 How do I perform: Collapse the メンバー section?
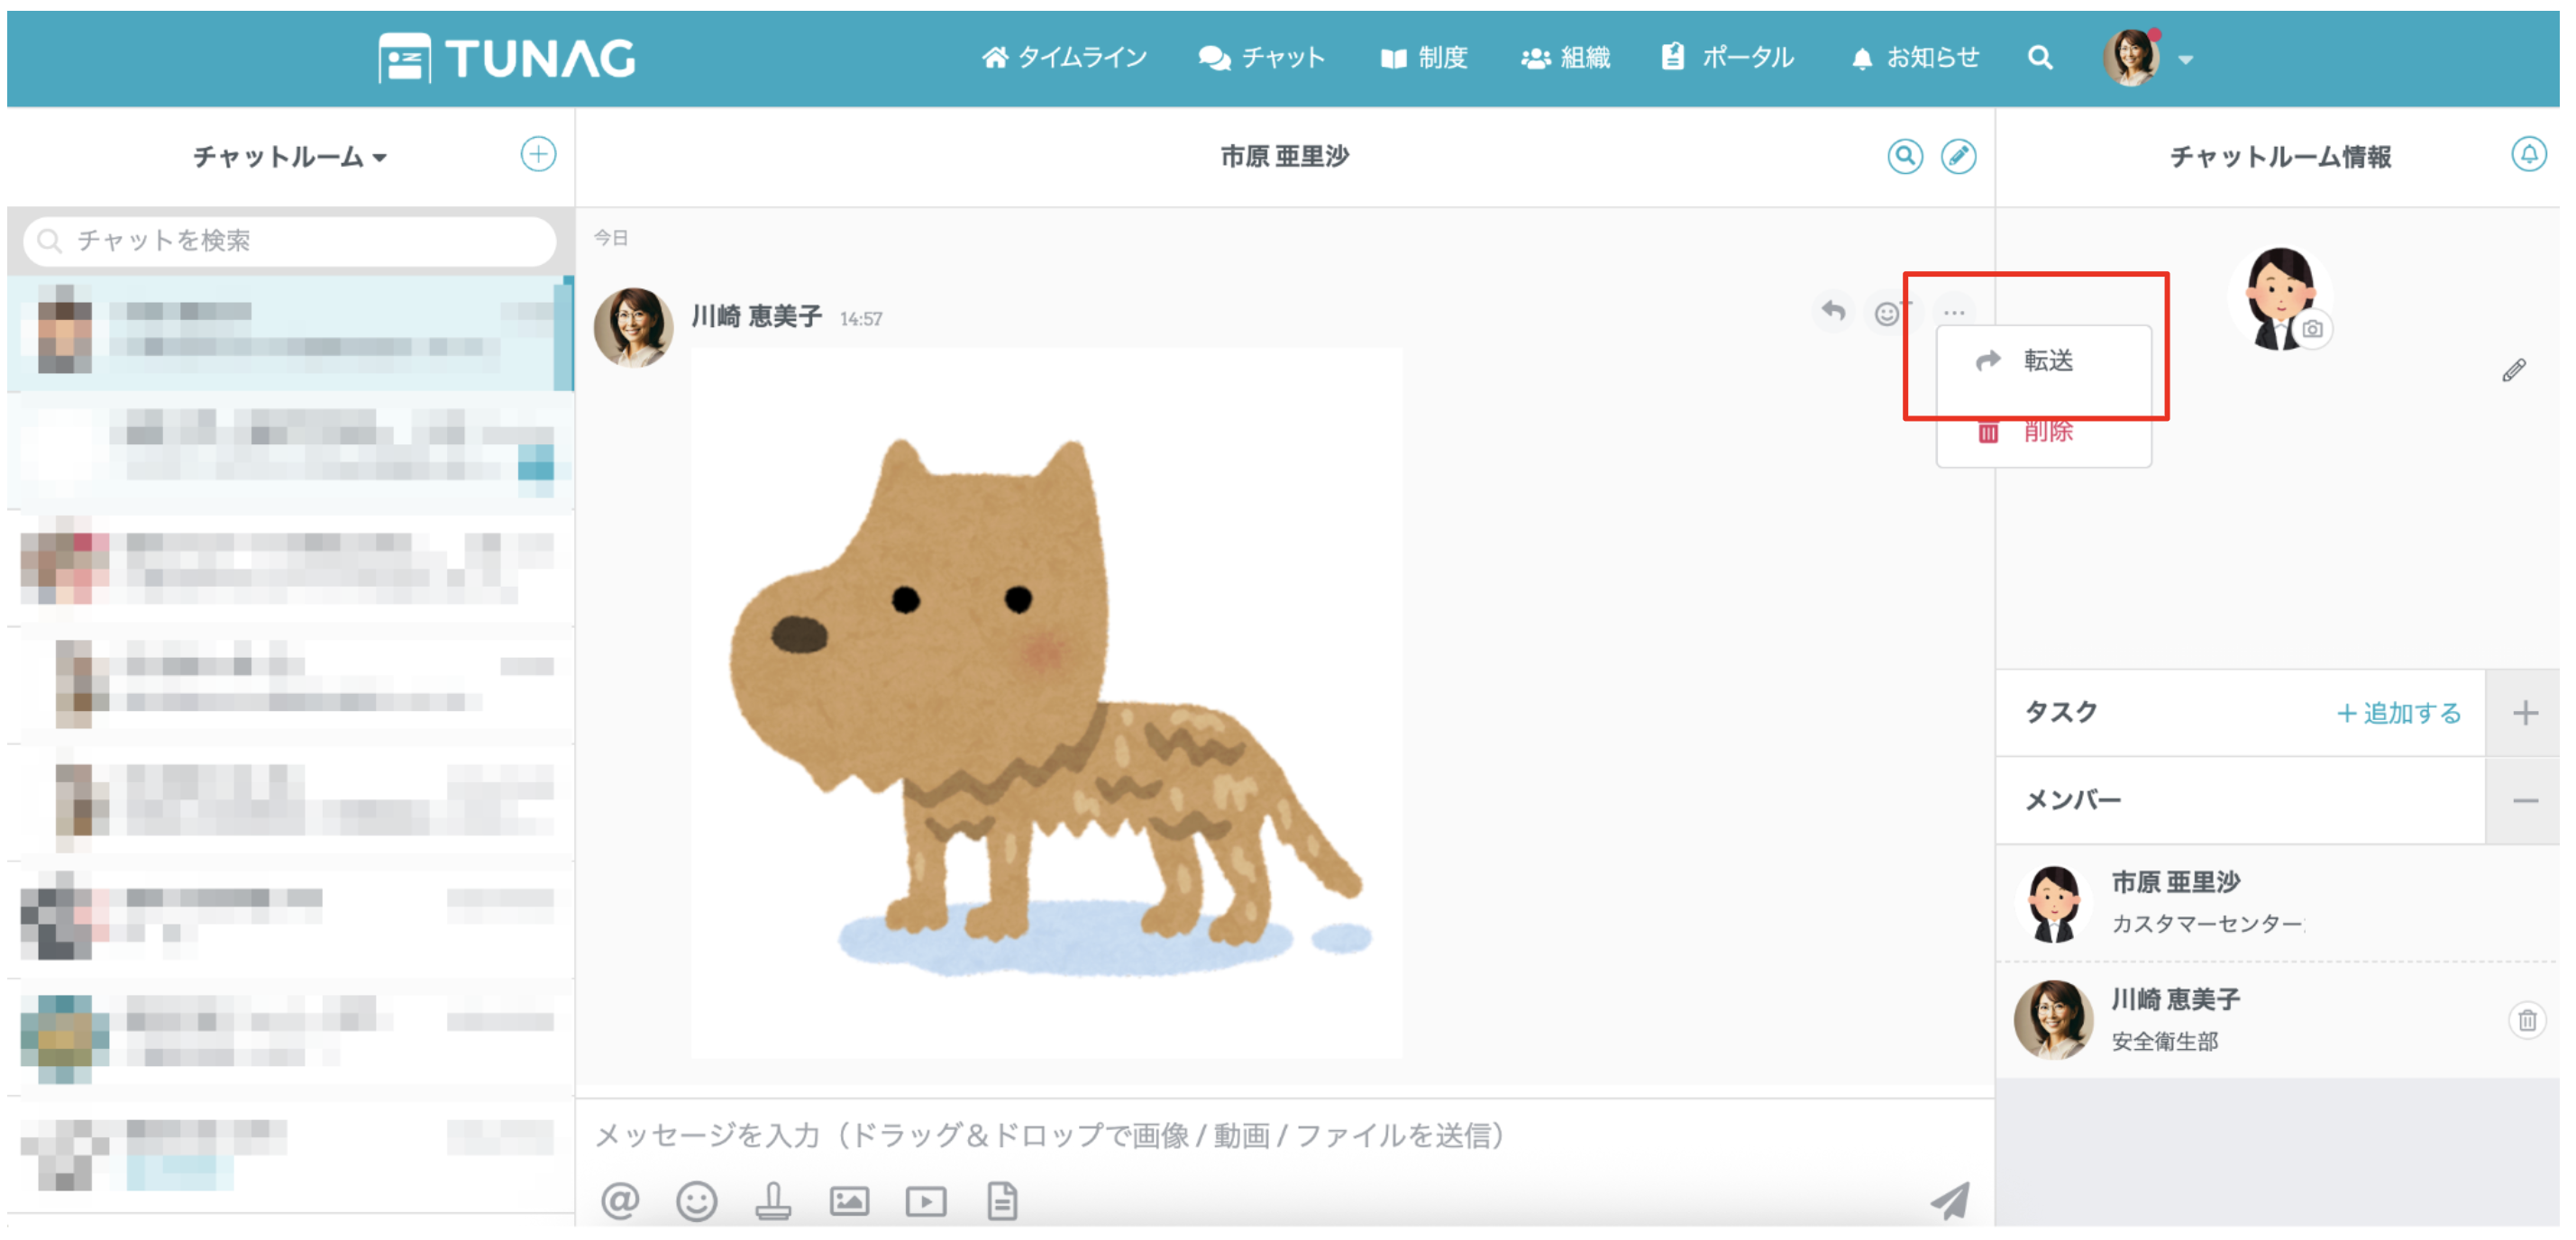(2525, 800)
